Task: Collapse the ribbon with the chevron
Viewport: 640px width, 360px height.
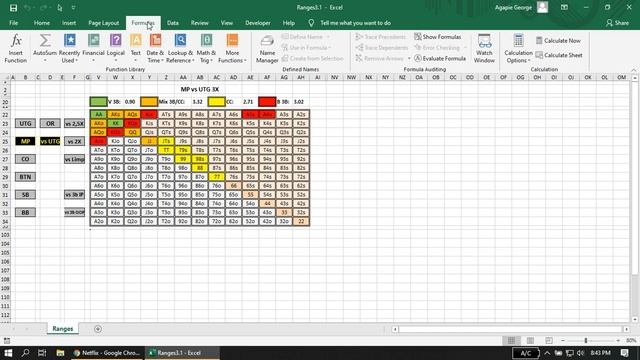Action: pos(633,70)
